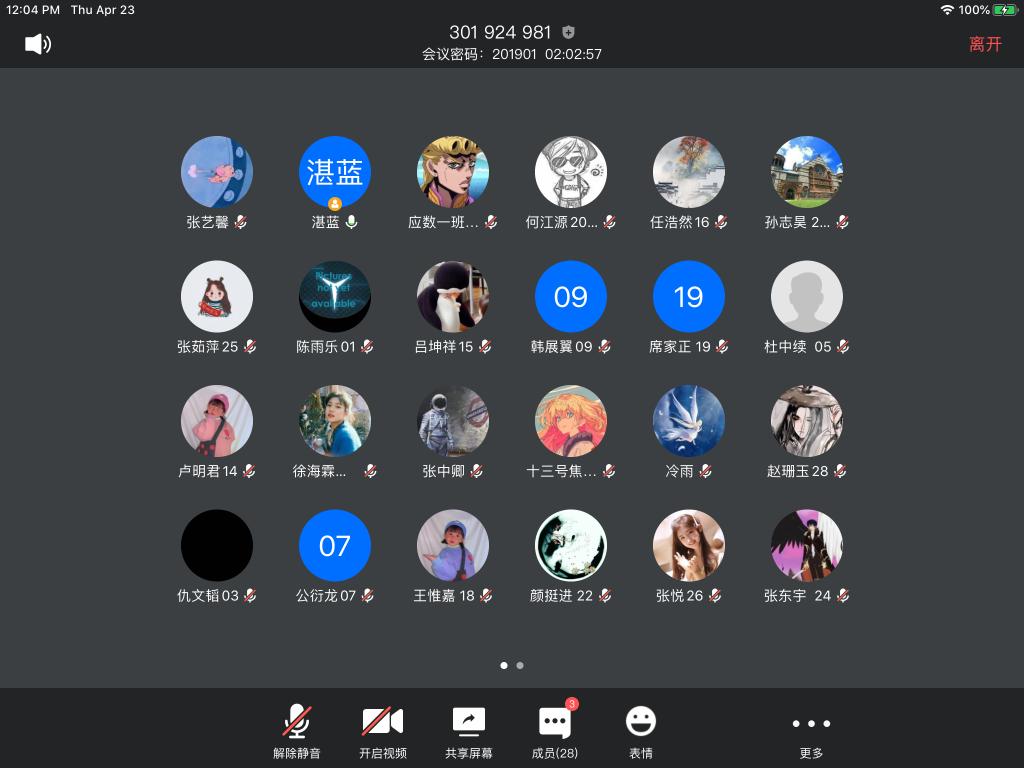Open the 表情 emoji reactions
1024x768 pixels.
(x=640, y=731)
